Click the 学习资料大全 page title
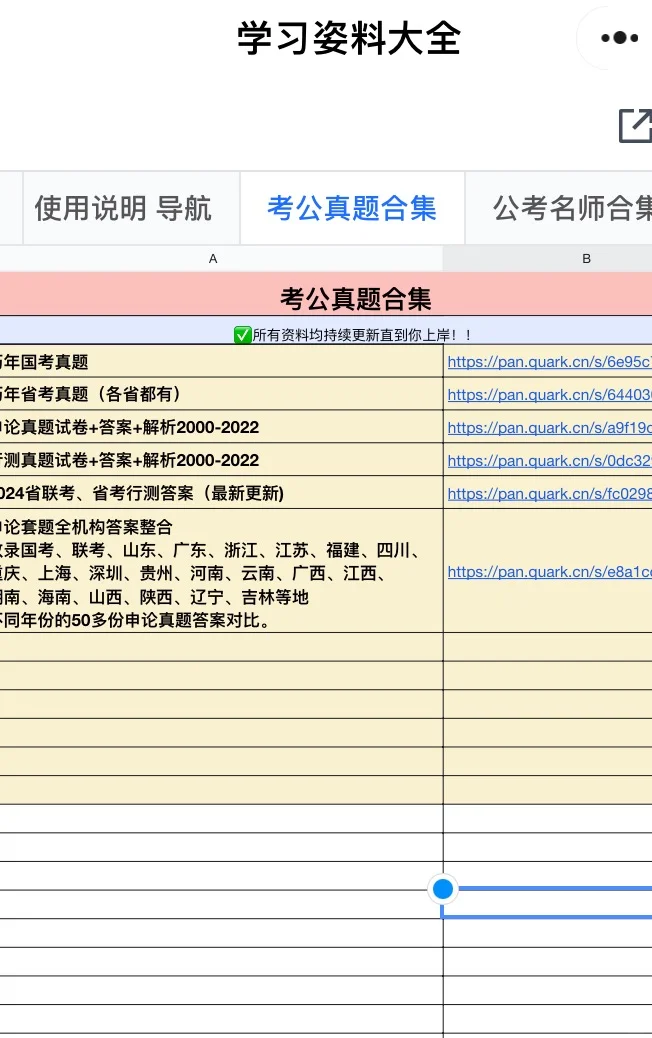Viewport: 652px width, 1038px height. pos(349,38)
